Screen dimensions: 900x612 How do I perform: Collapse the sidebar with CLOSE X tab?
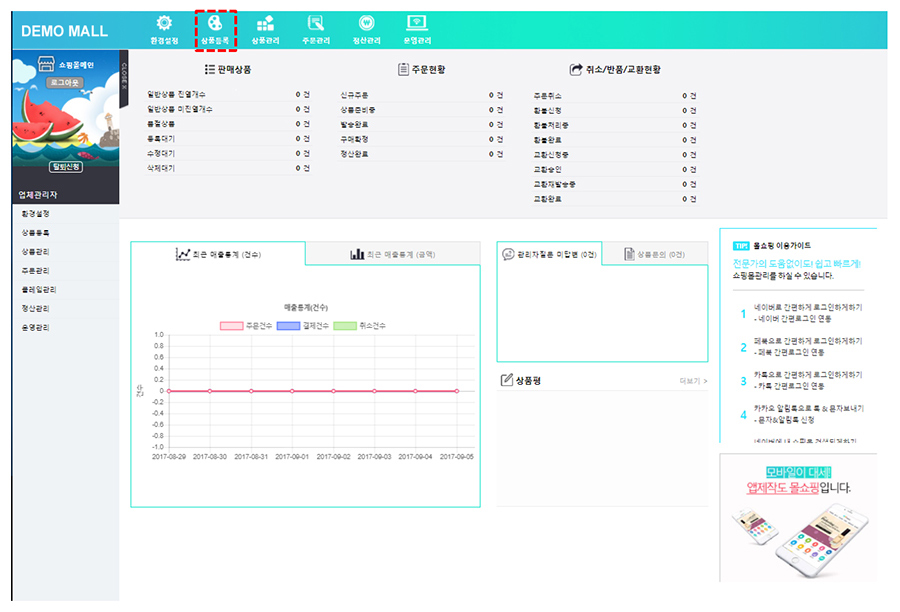tap(123, 78)
